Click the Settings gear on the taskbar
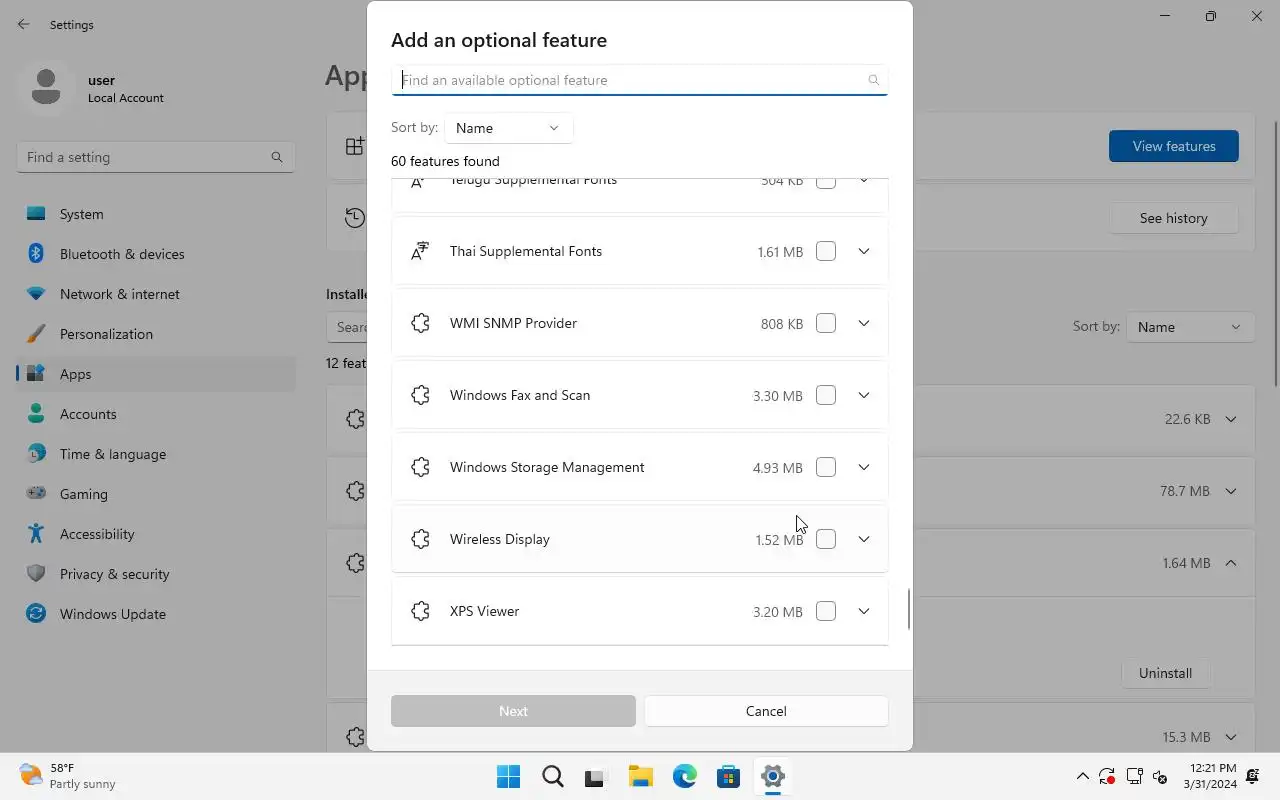 772,776
